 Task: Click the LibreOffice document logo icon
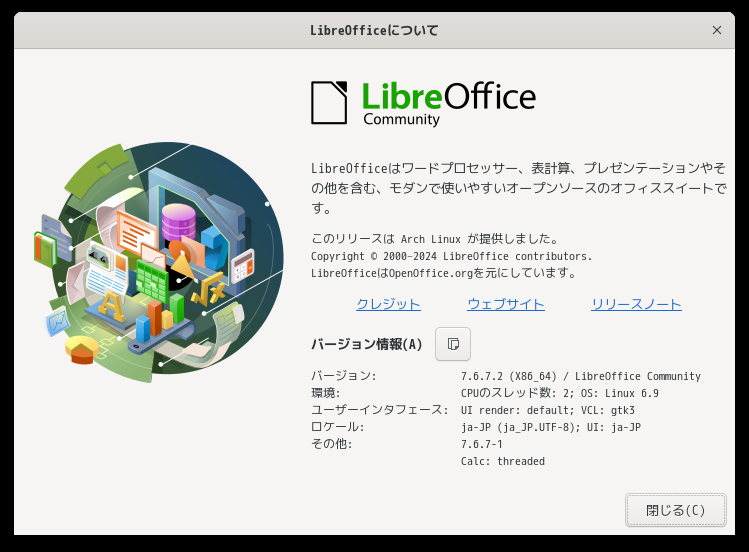(329, 103)
